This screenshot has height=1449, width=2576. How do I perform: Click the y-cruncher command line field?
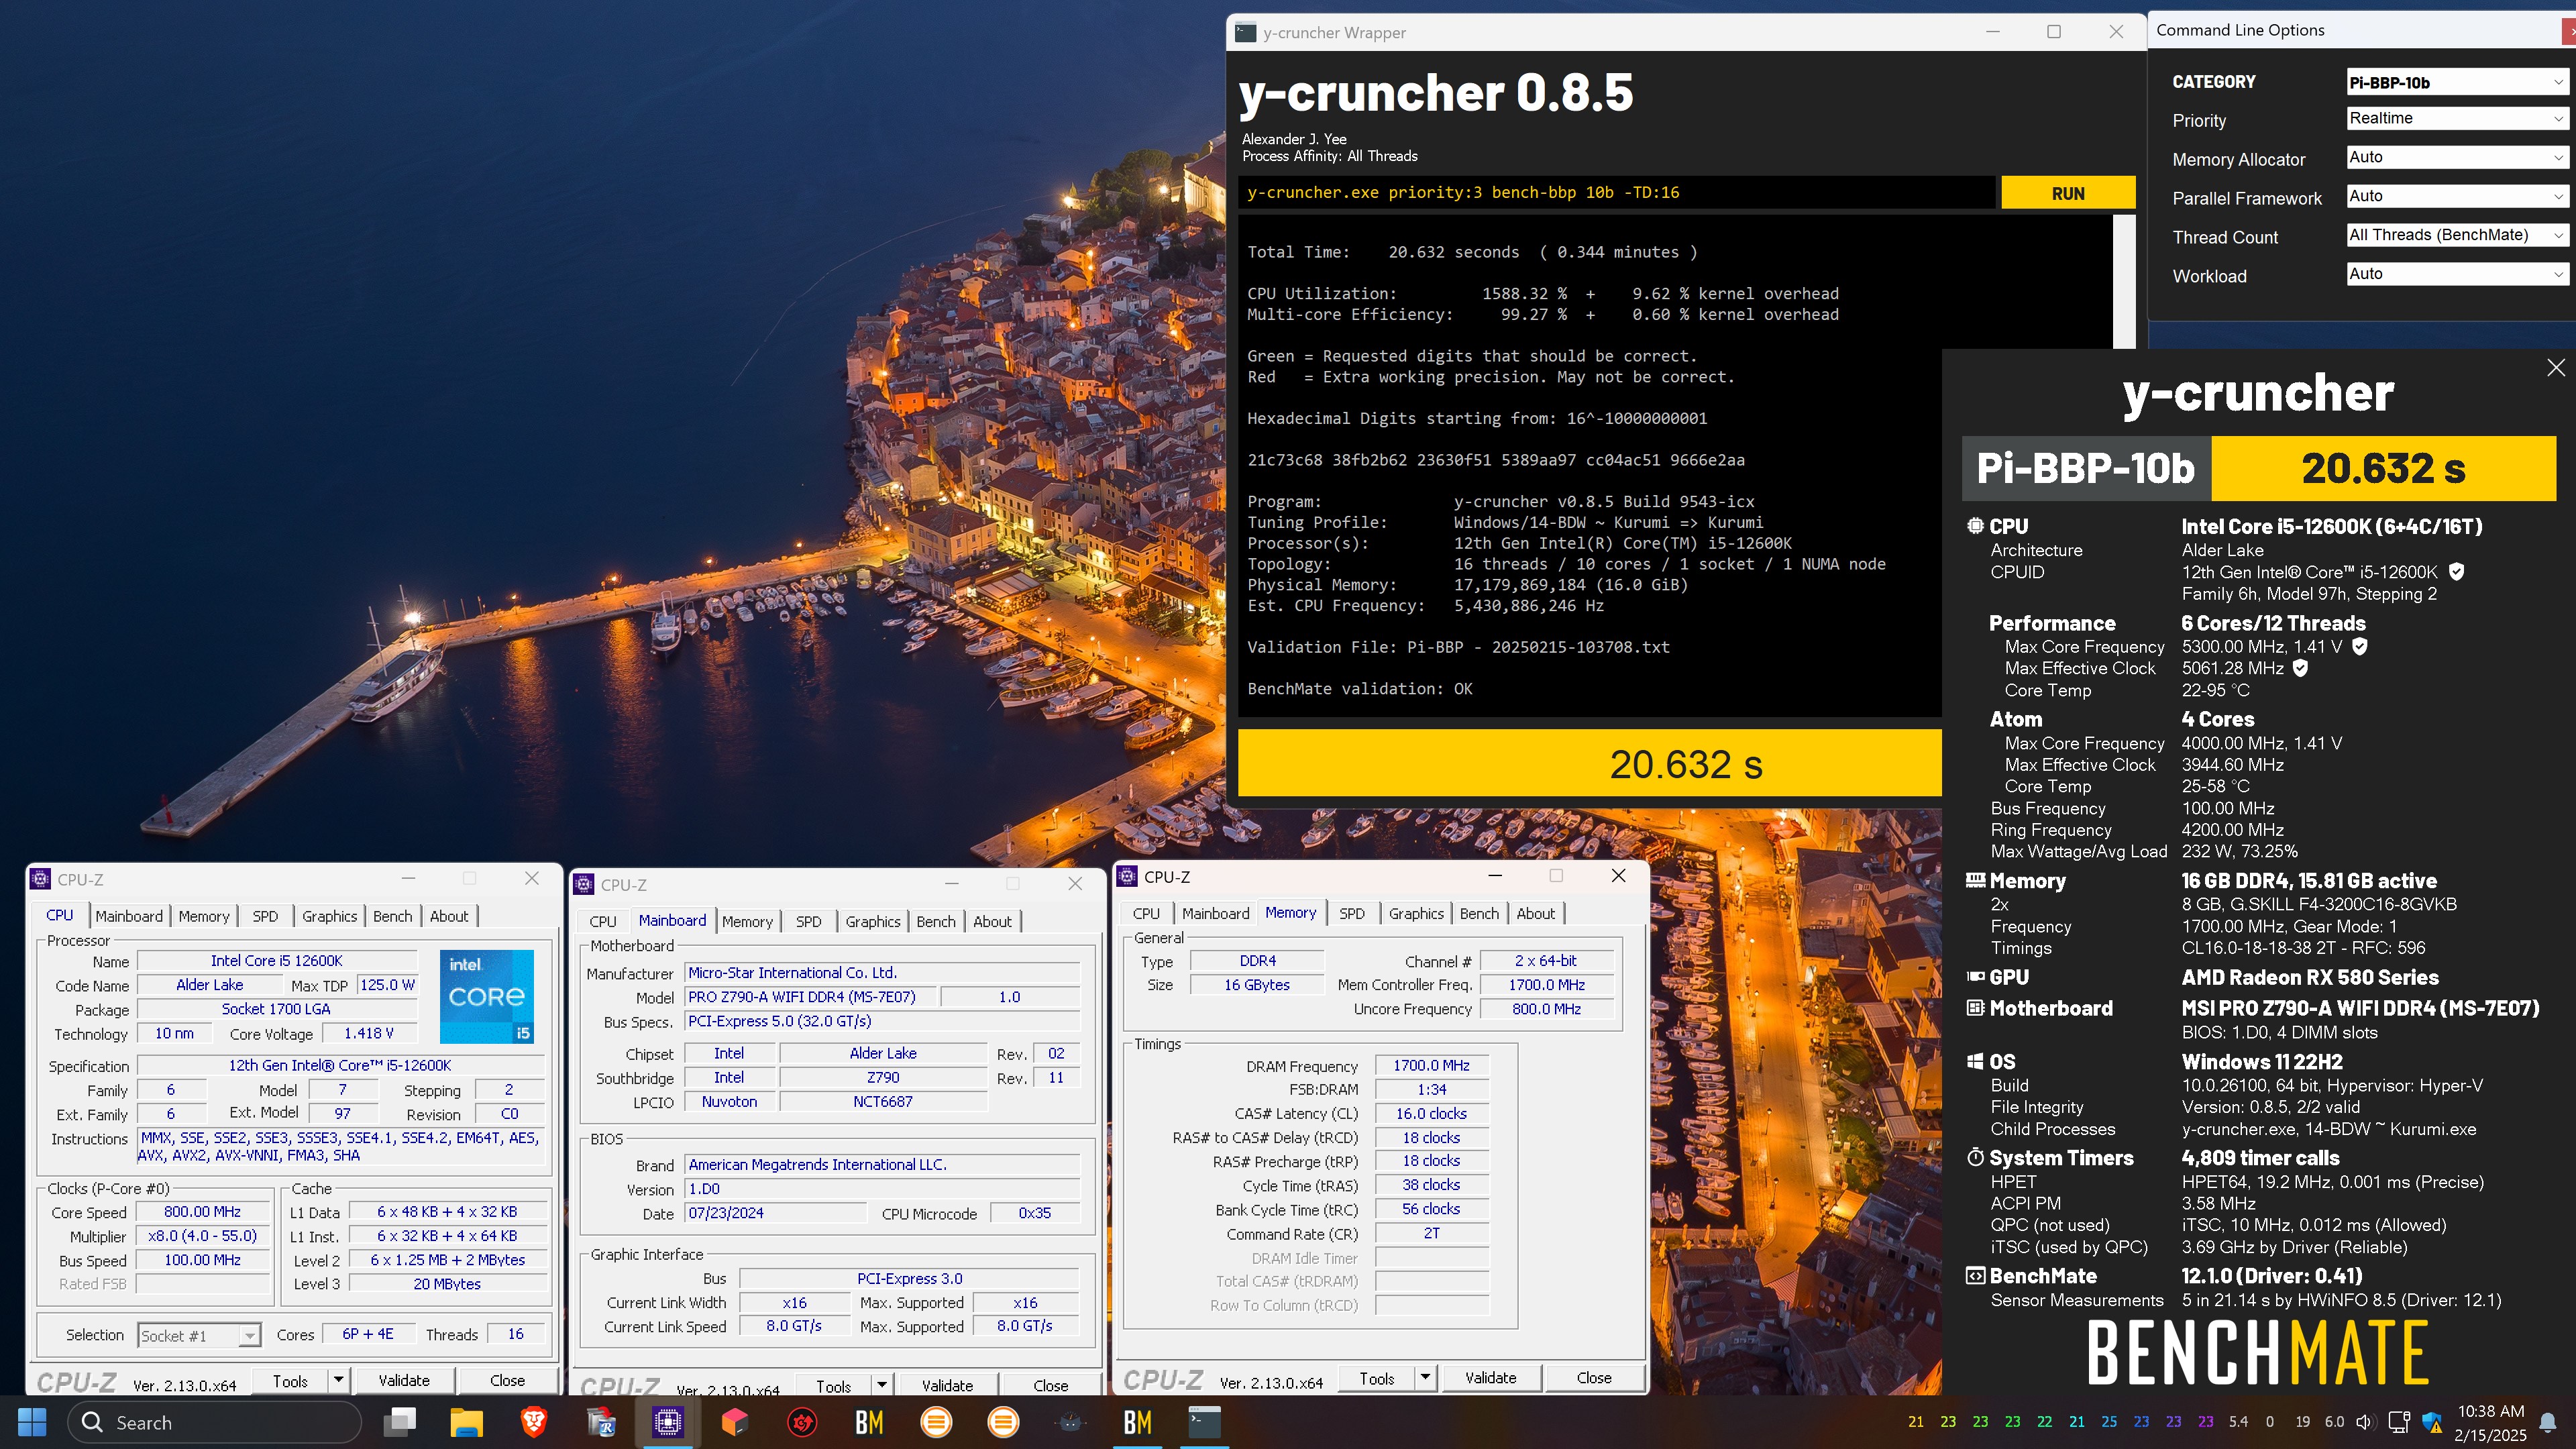1616,192
